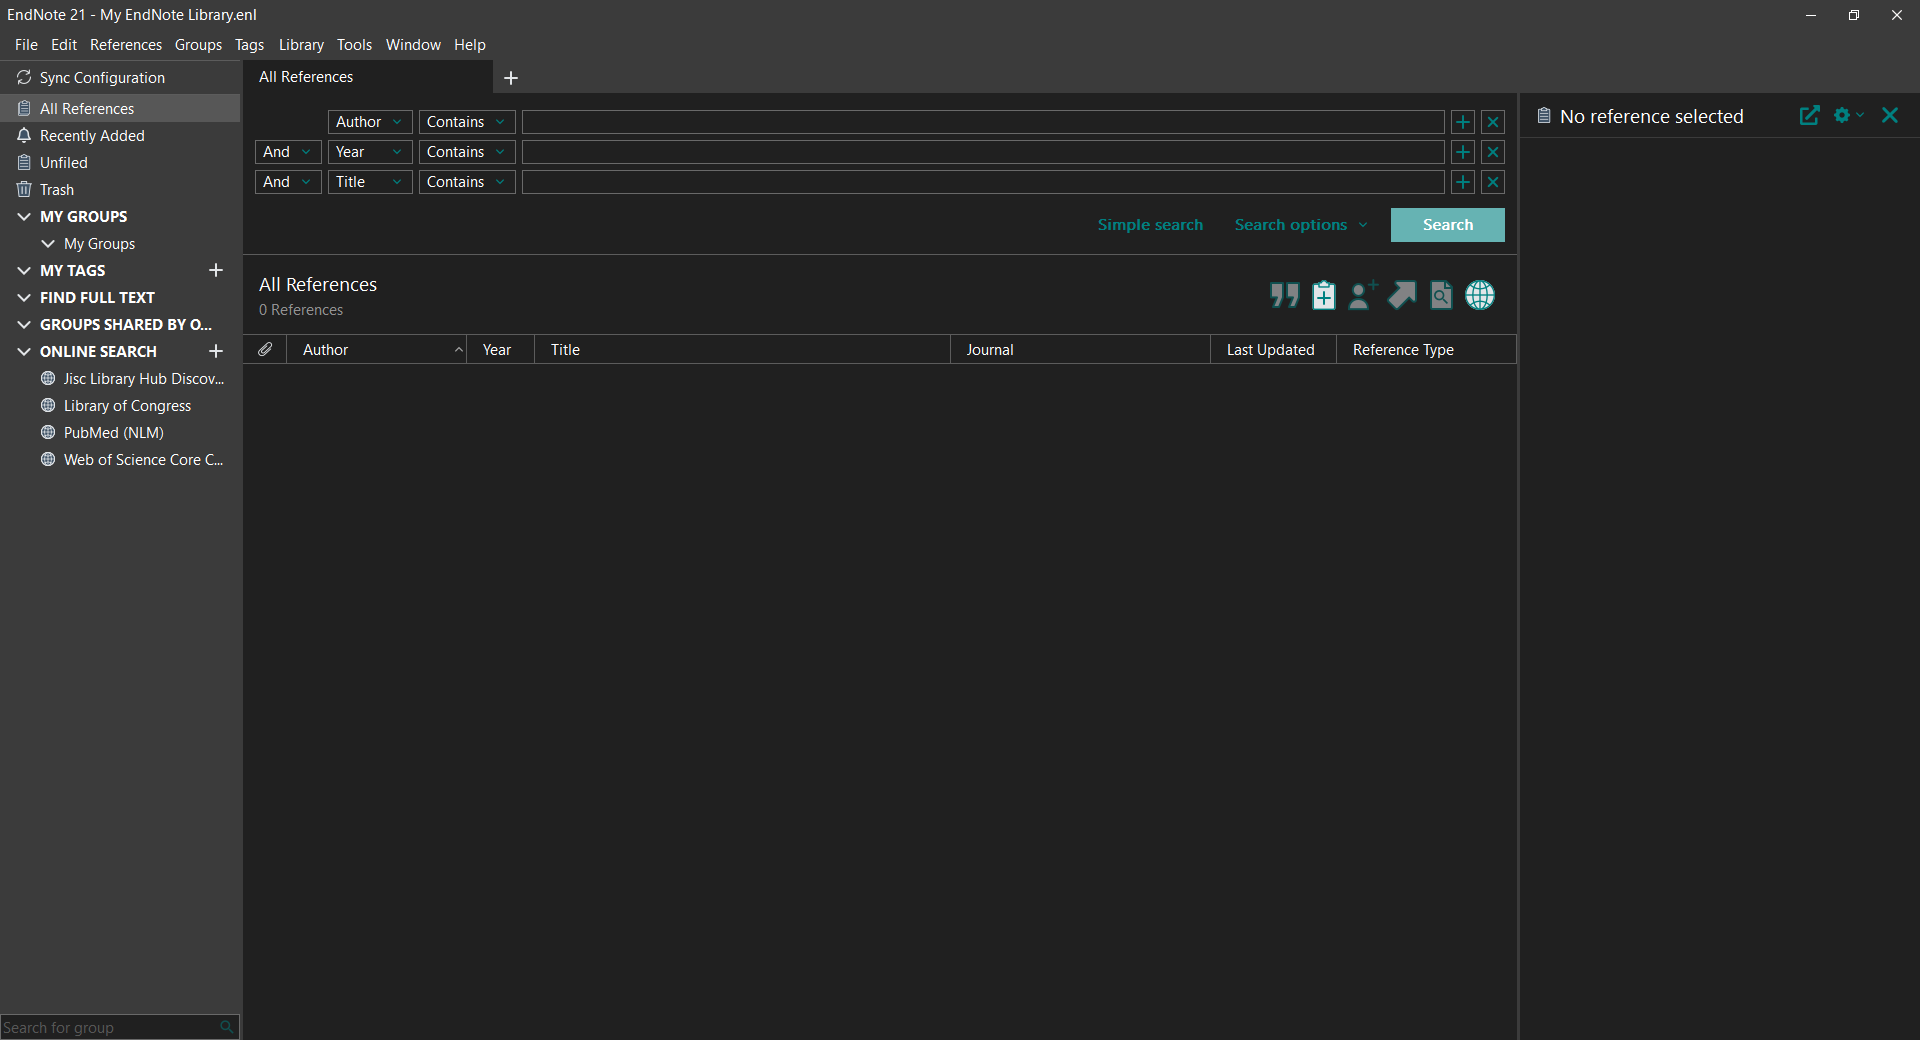Switch to Simple search
Image resolution: width=1920 pixels, height=1040 pixels.
click(1150, 225)
